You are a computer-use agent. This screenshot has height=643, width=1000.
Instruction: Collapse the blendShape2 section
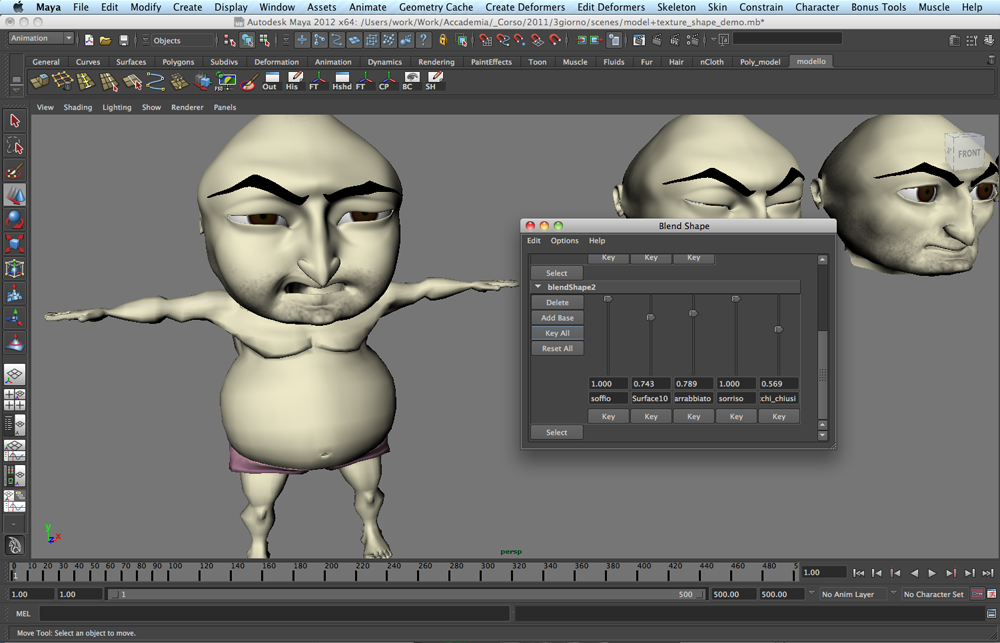tap(537, 286)
